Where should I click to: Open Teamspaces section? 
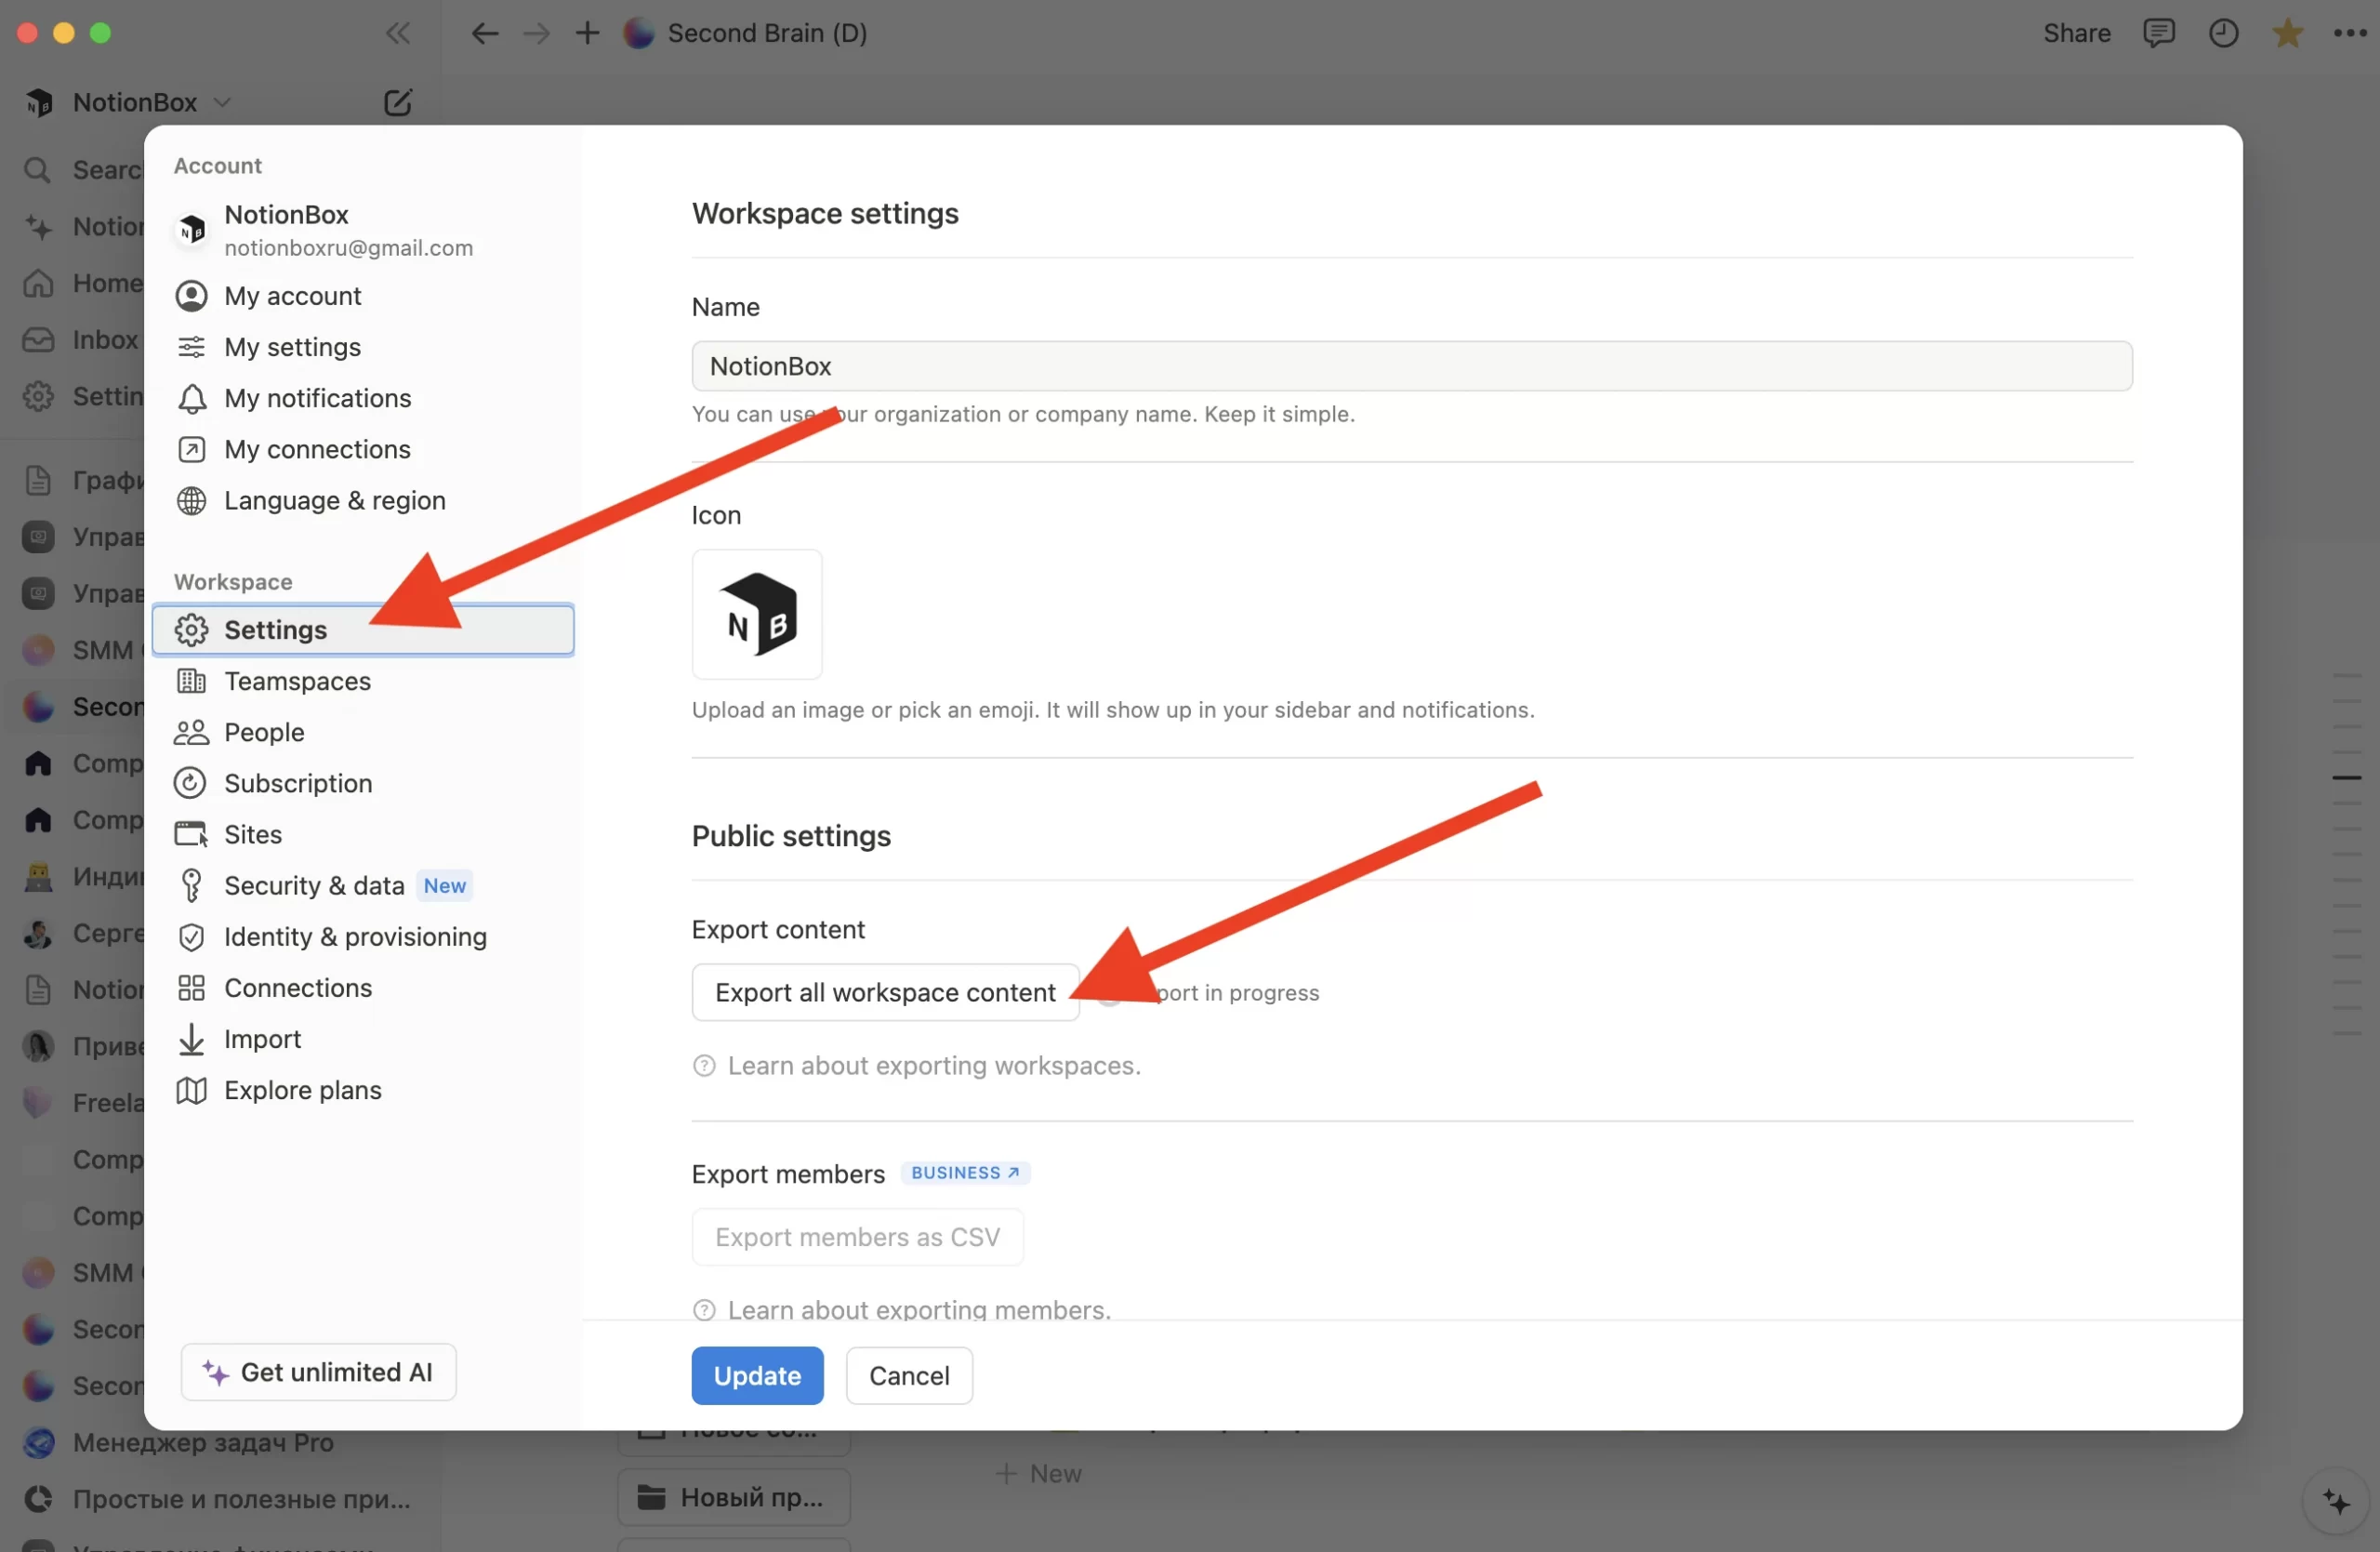tap(362, 681)
